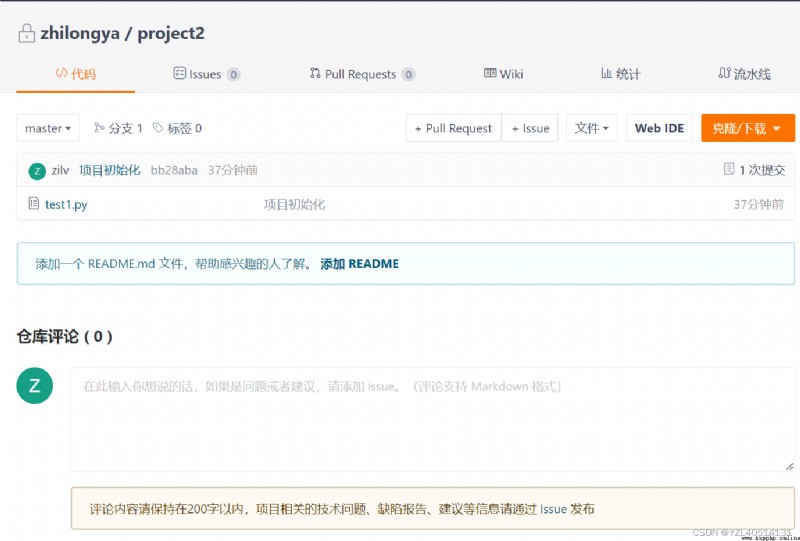Screen dimensions: 800x541
Task: Click the file icon beside test1.py
Action: pos(34,204)
